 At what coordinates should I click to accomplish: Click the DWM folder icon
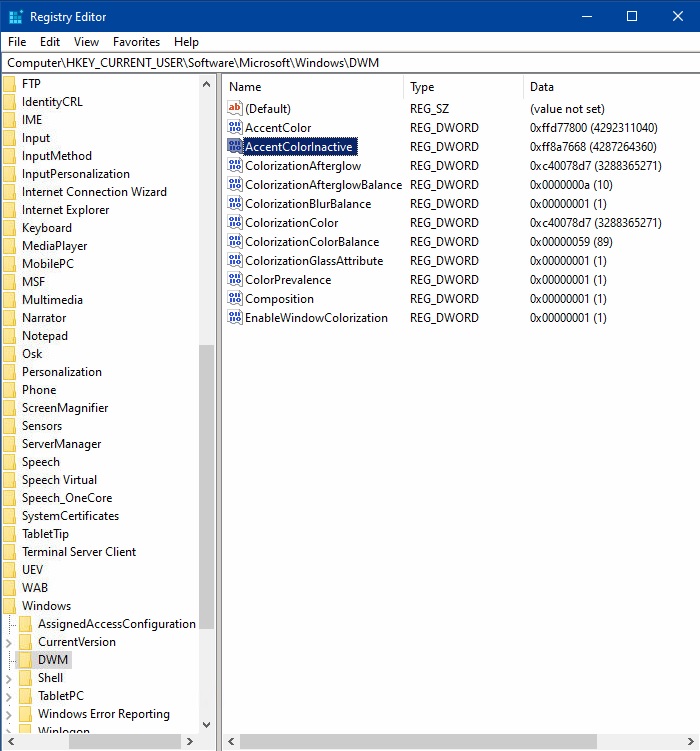[26, 660]
